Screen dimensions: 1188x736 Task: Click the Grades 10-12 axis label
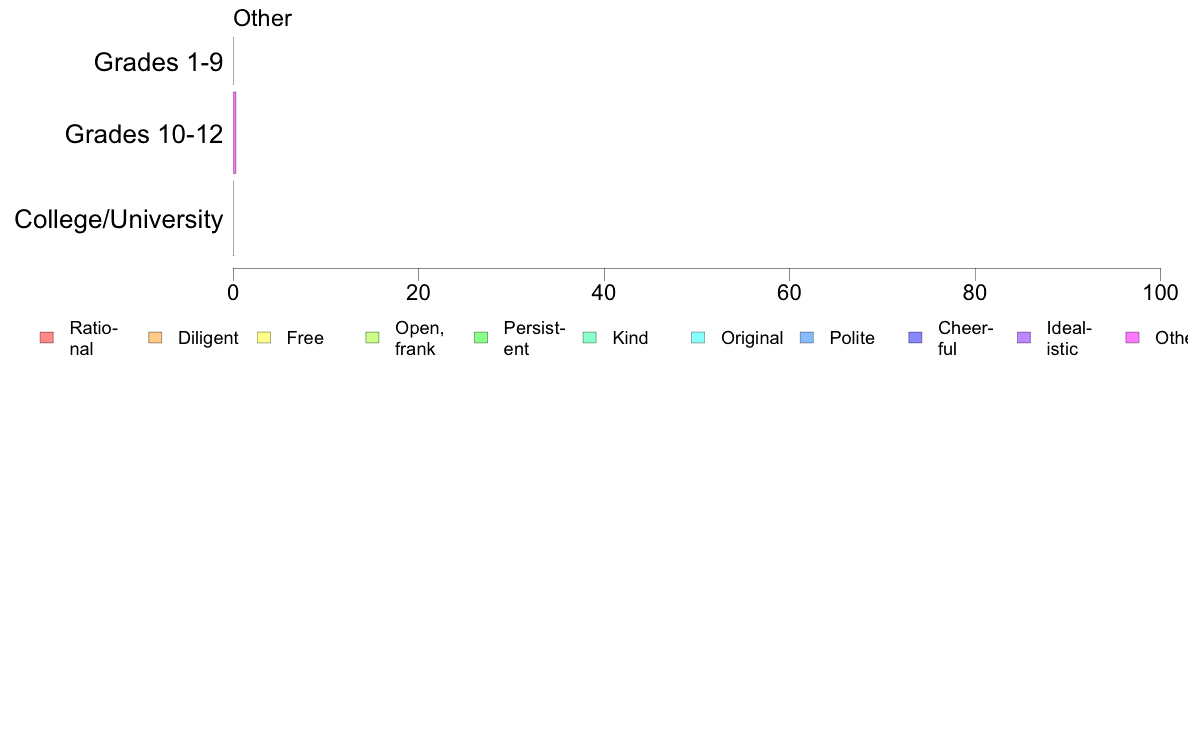[x=144, y=134]
